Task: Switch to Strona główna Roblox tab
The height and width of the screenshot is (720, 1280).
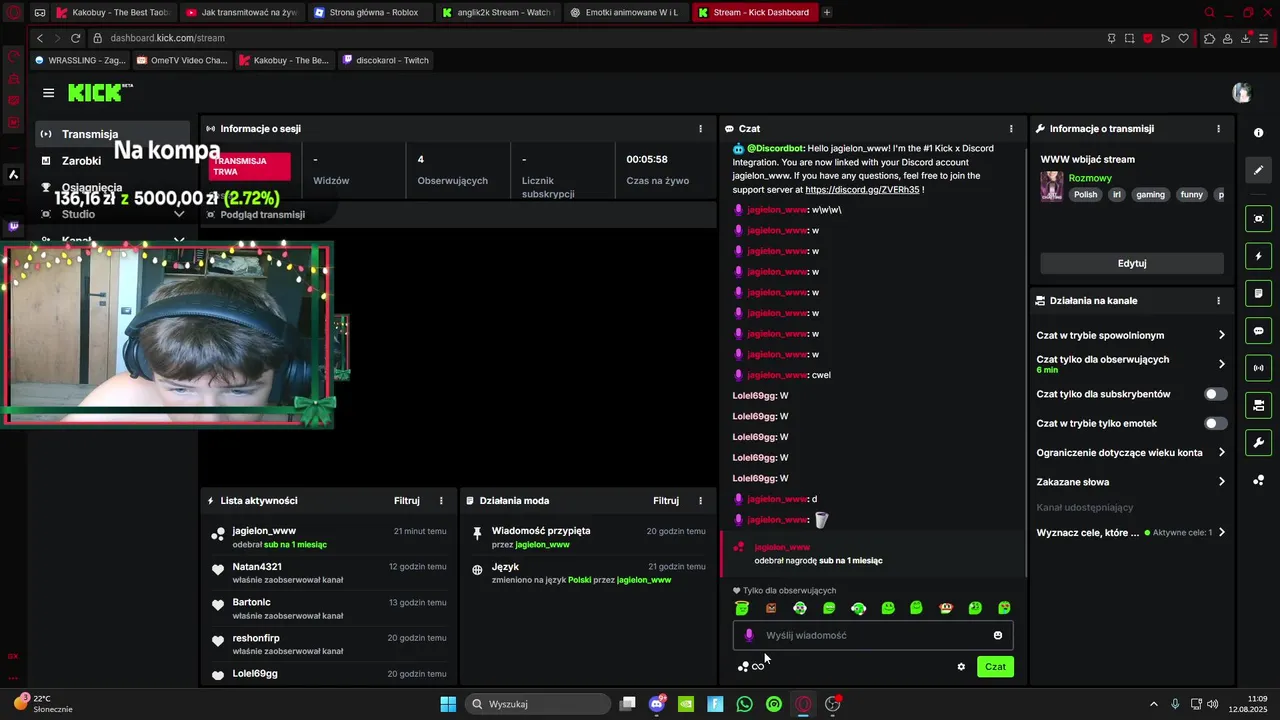Action: tap(368, 12)
